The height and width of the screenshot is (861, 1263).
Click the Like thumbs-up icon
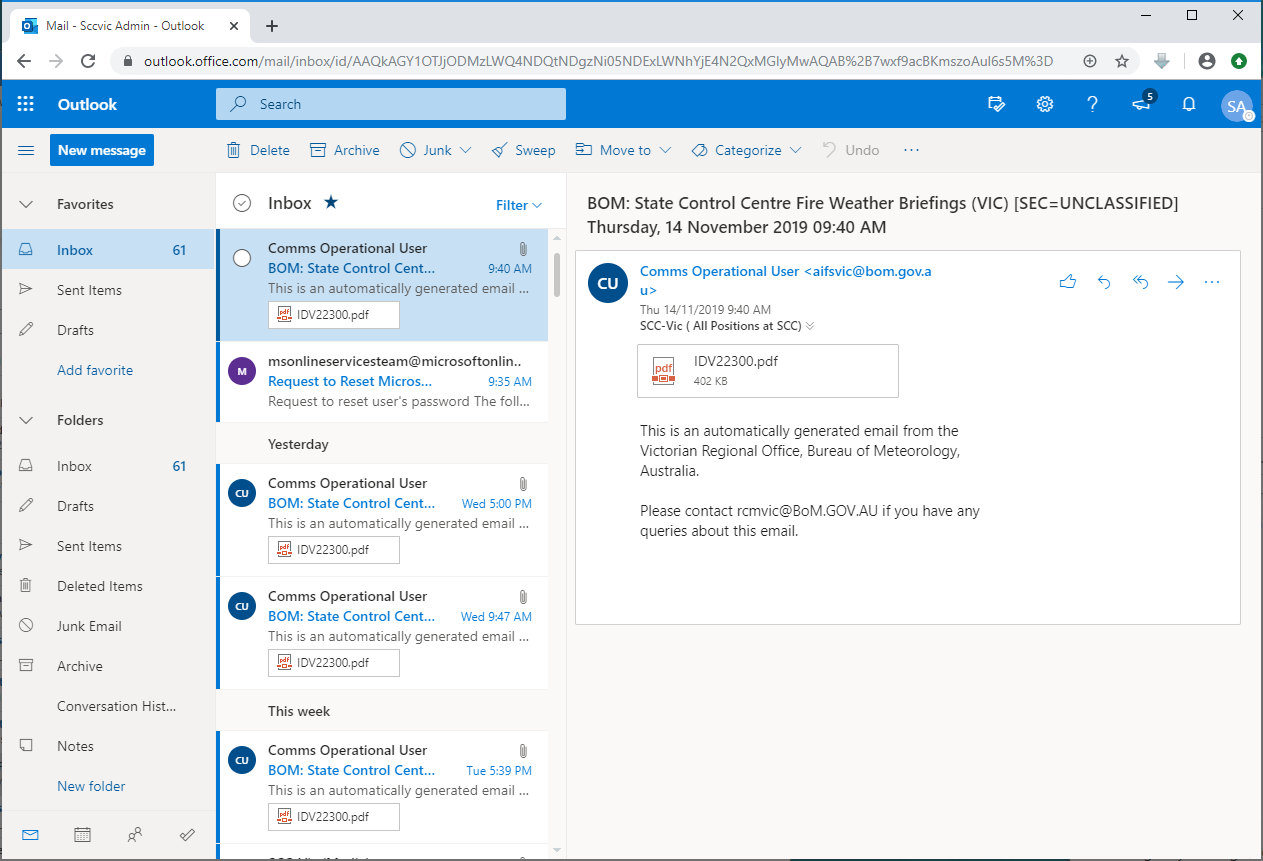pyautogui.click(x=1067, y=282)
